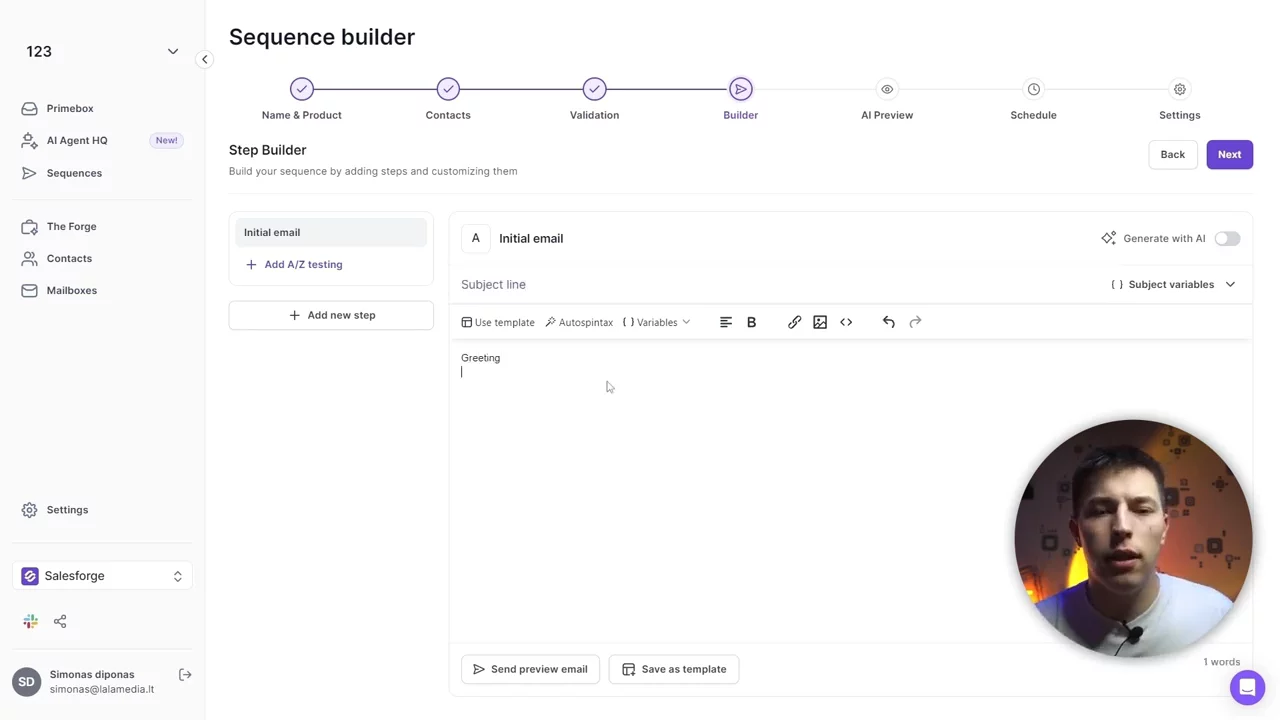
Task: Click the undo arrow icon
Action: pos(888,322)
